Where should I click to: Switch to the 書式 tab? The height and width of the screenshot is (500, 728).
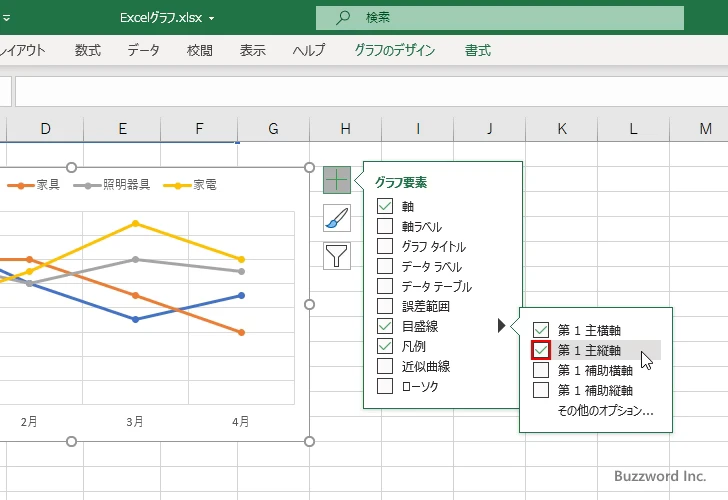pos(478,50)
